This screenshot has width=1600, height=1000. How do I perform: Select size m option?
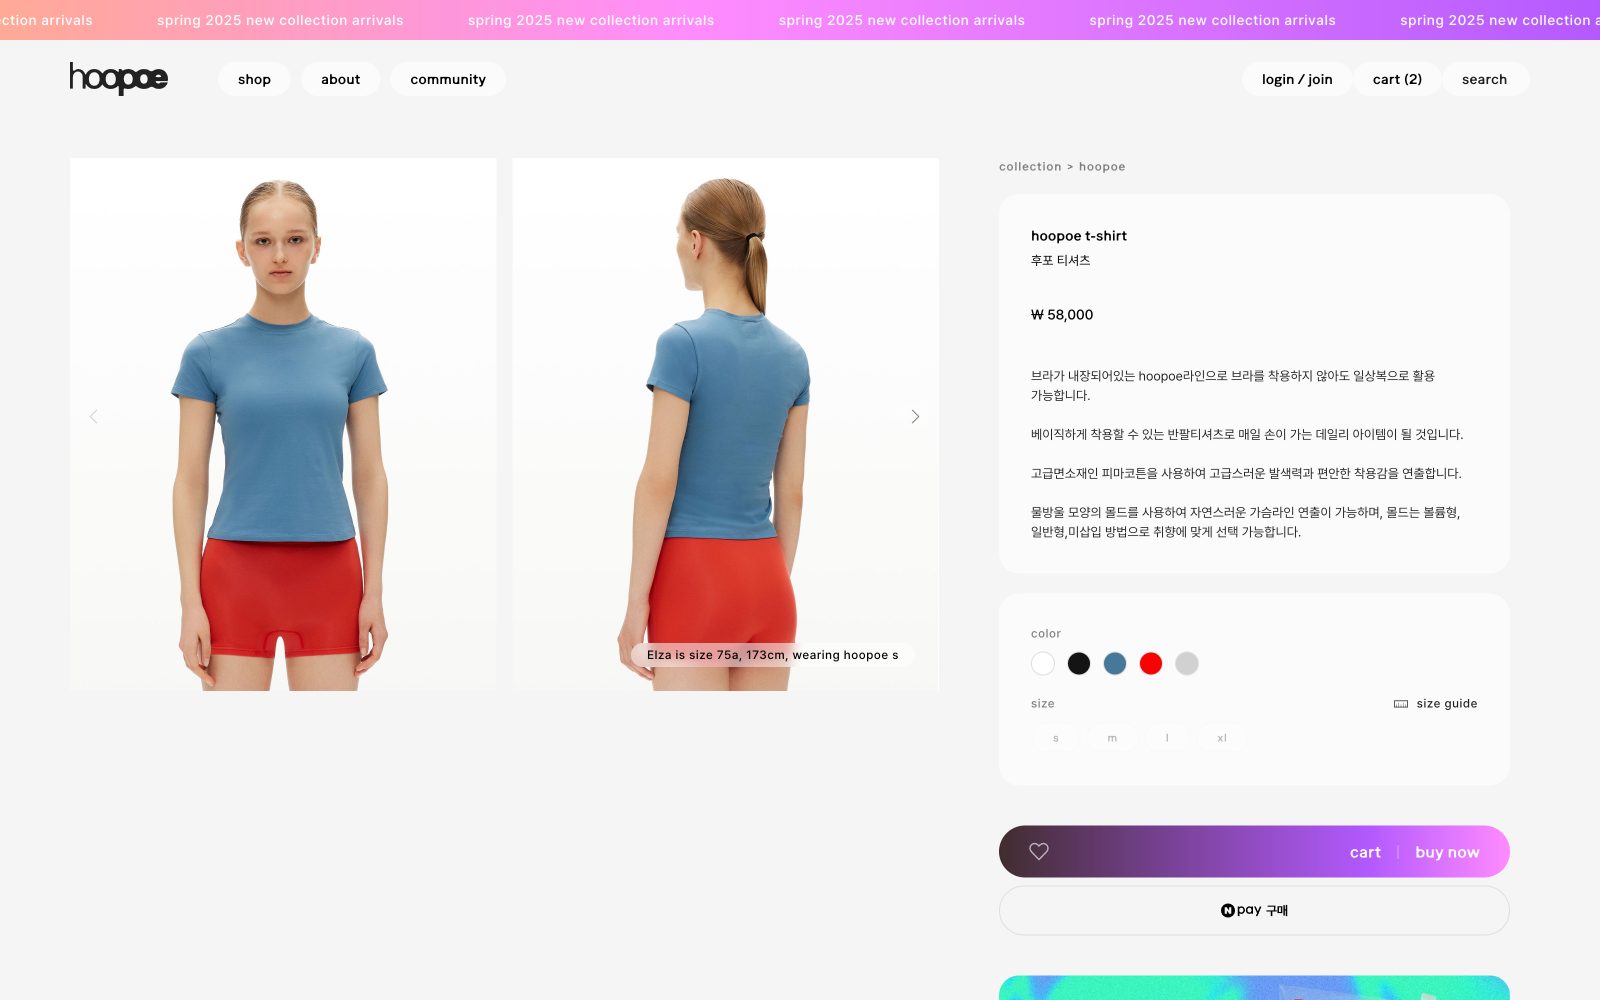1112,738
